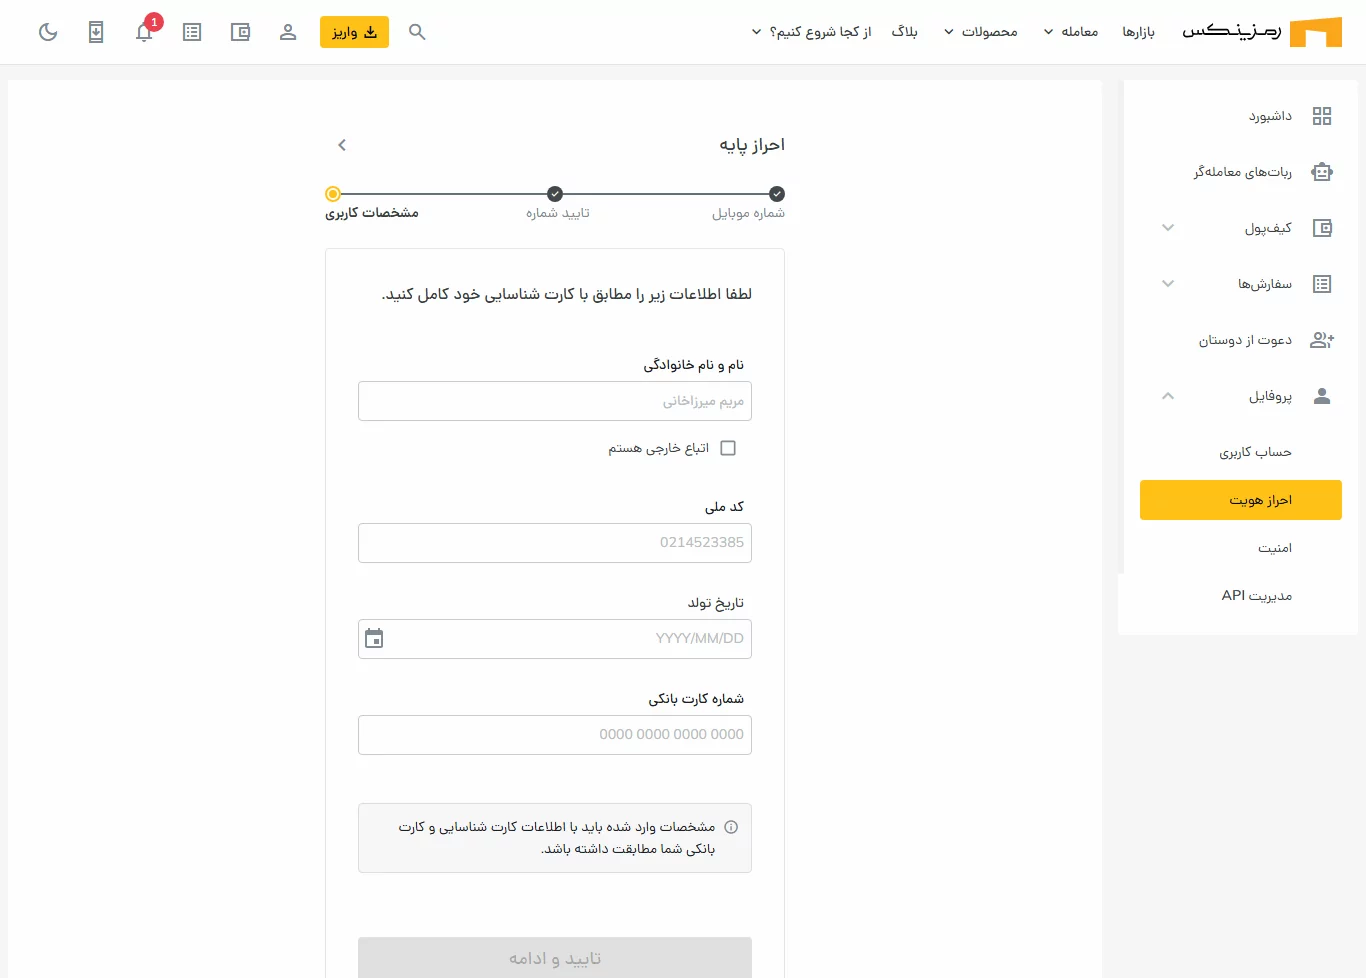1366x978 pixels.
Task: Open ربات‌های معامله‌گر in the sidebar
Action: point(1241,172)
